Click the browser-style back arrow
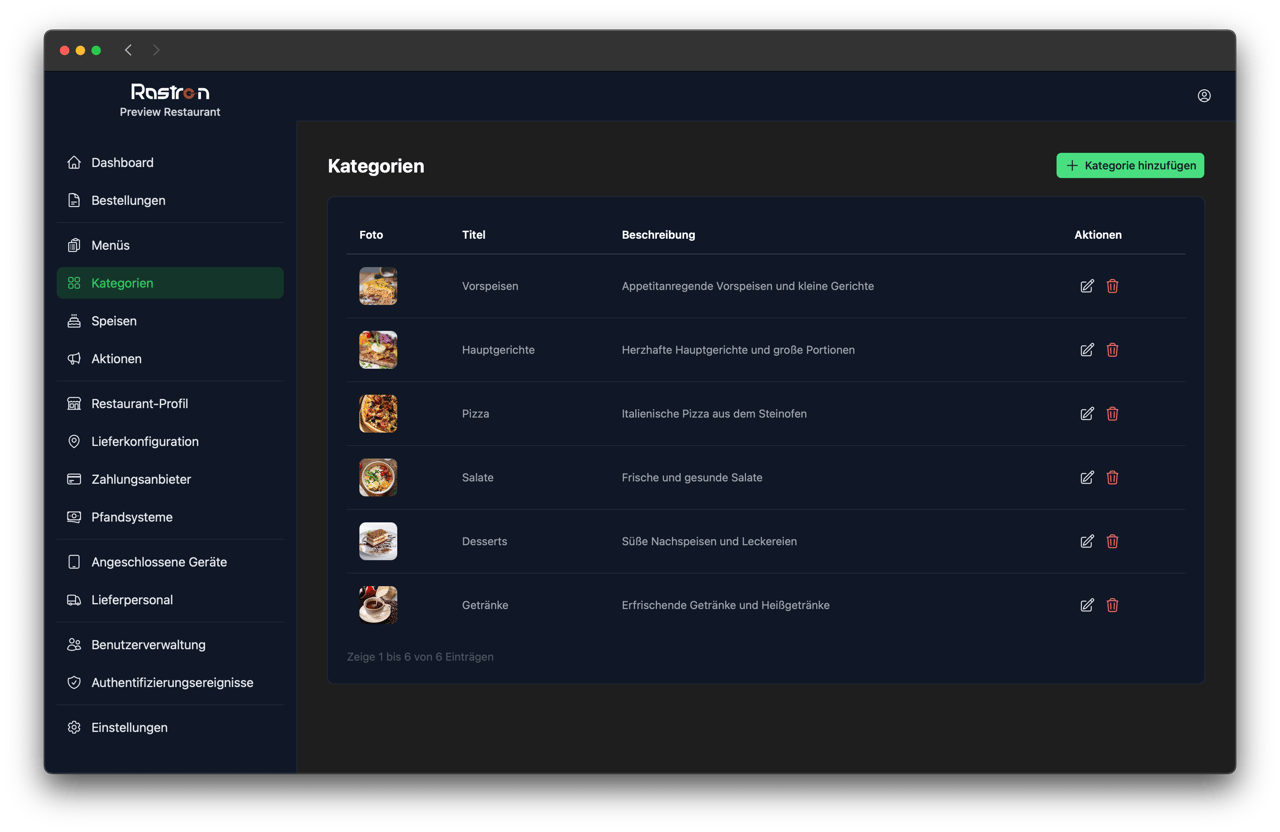 (x=128, y=50)
